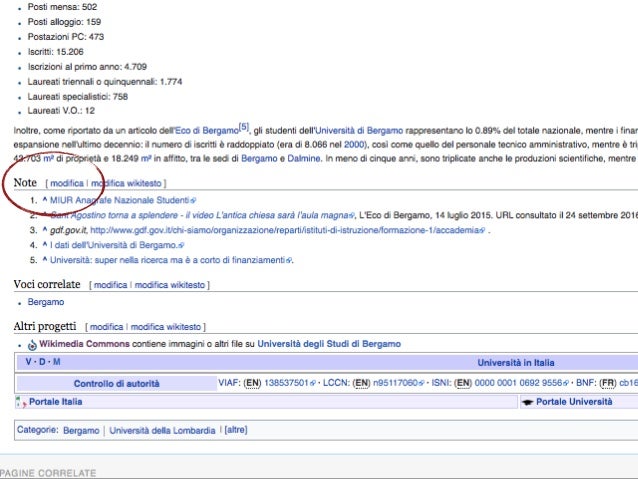This screenshot has width=638, height=479.
Task: Open the Portale Italia link
Action: (x=55, y=402)
